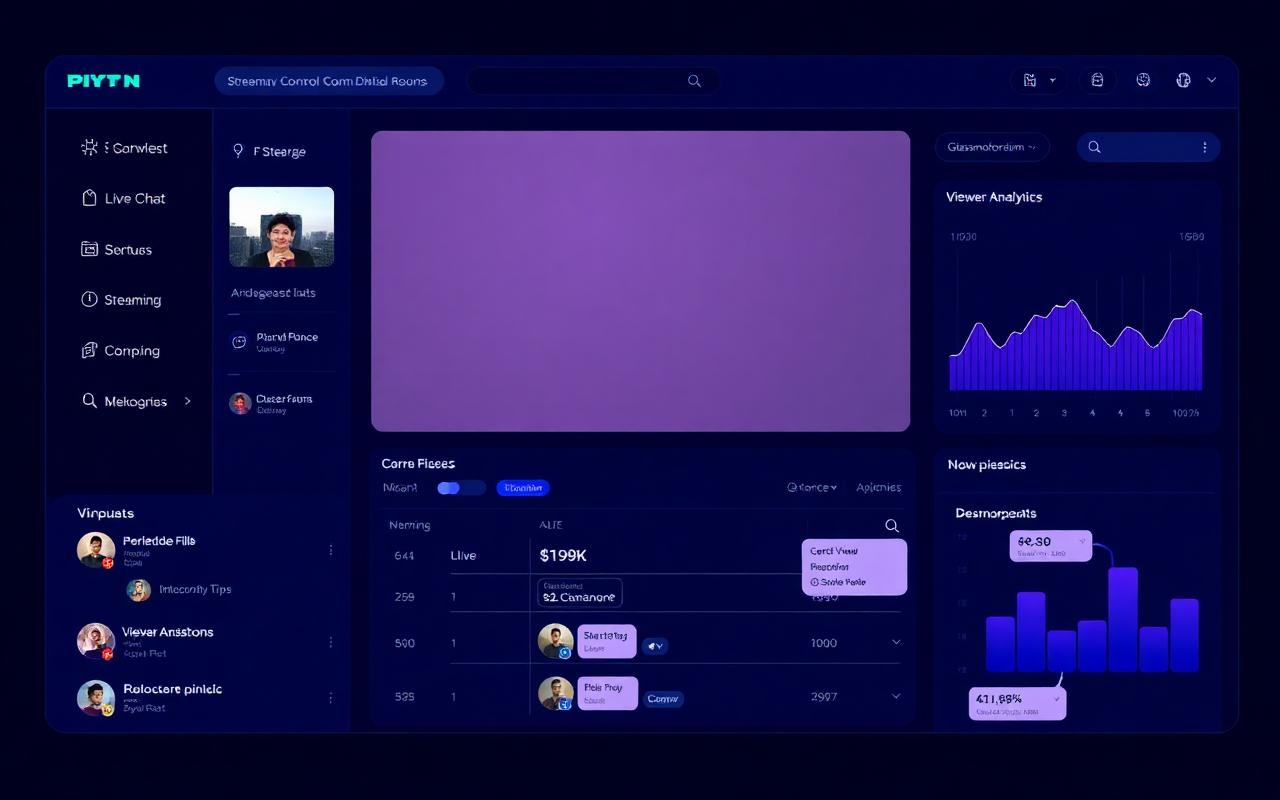Select the Streamy Control Com Dilatal Roons tab
The height and width of the screenshot is (800, 1280).
[x=328, y=81]
